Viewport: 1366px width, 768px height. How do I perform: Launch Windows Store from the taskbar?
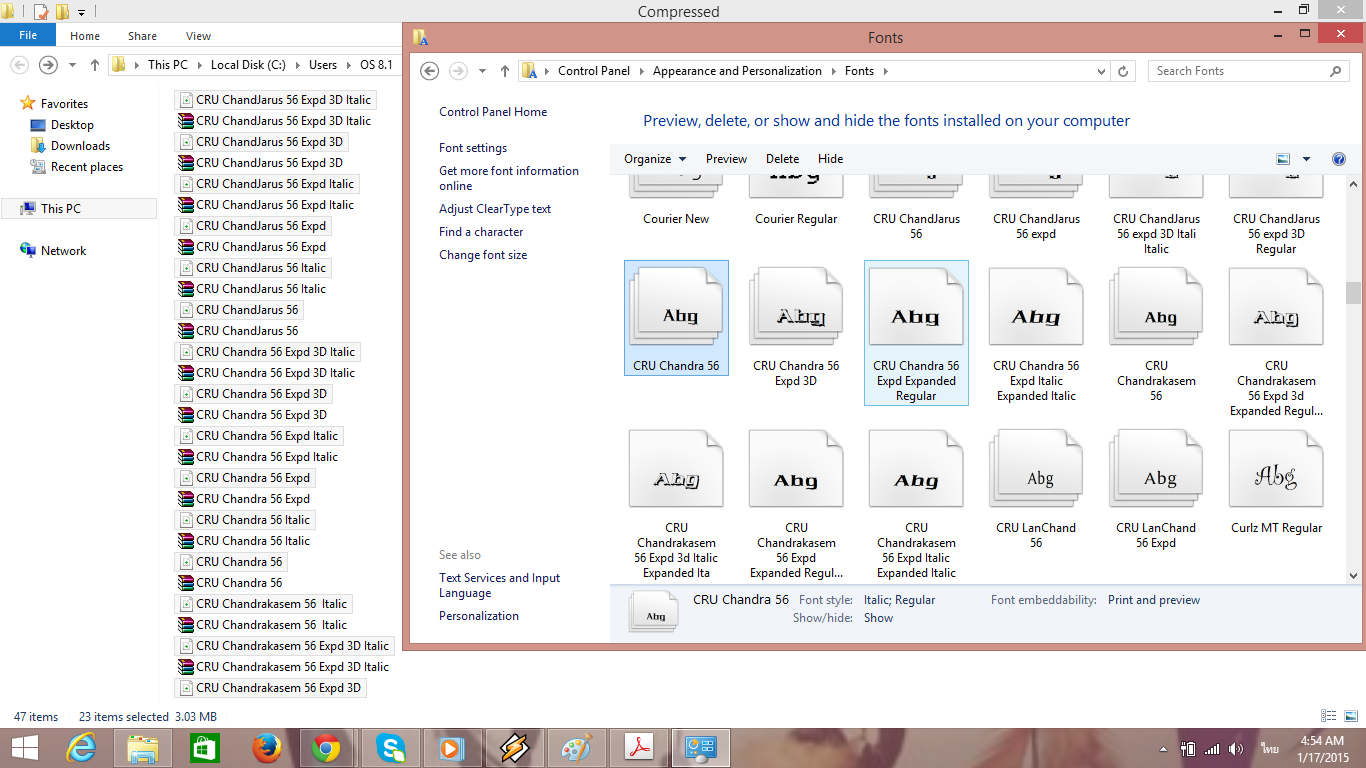204,747
